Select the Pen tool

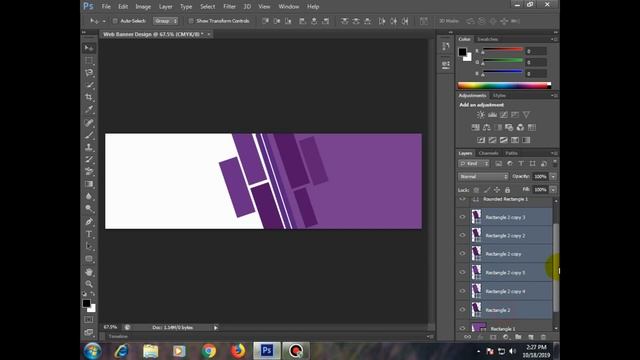pyautogui.click(x=89, y=222)
